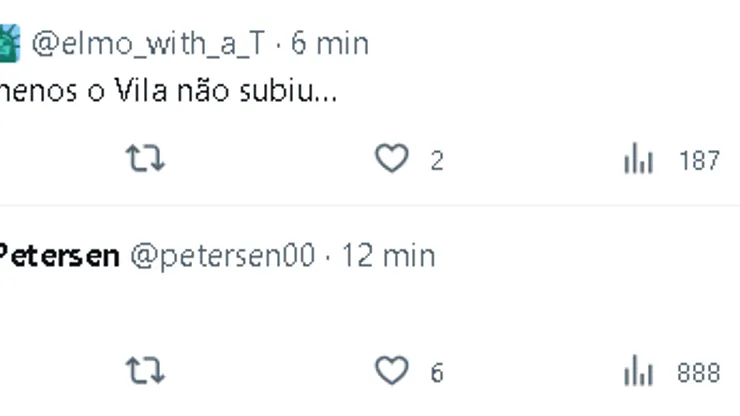Open tweet text 'Vila não subiu...'
The image size is (740, 416).
coord(170,92)
